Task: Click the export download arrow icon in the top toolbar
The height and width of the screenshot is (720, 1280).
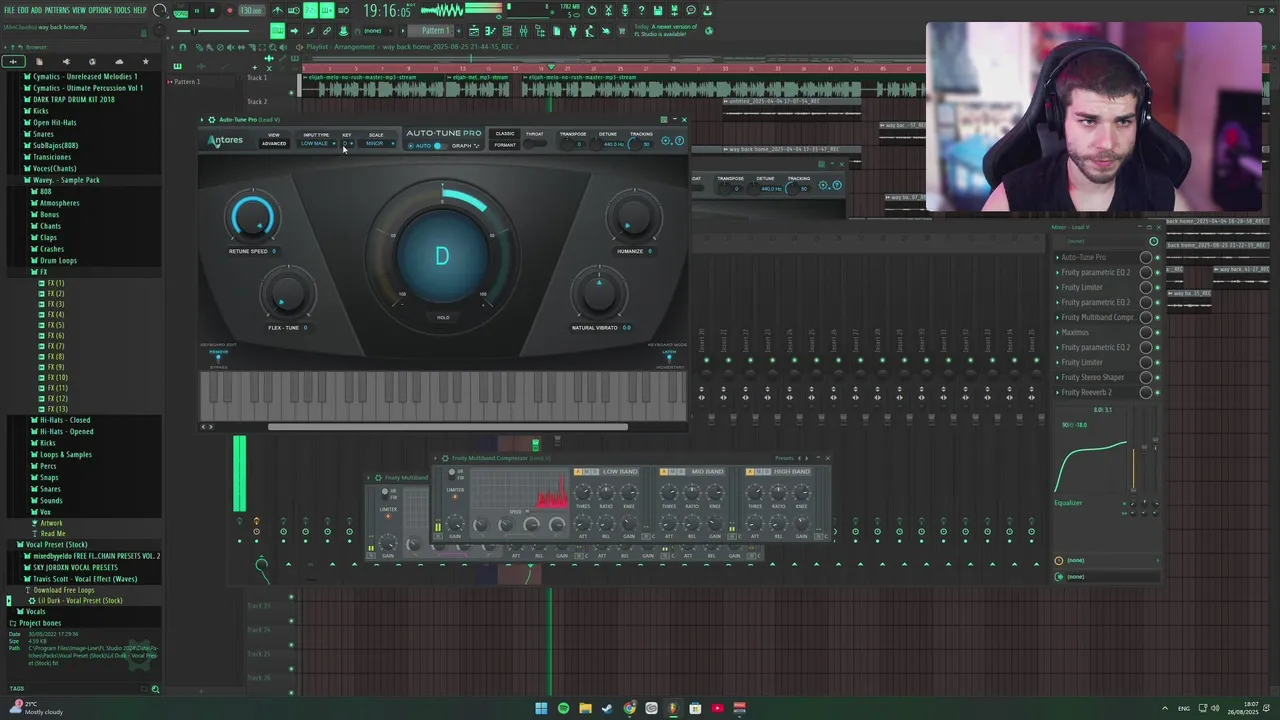Action: click(x=708, y=11)
